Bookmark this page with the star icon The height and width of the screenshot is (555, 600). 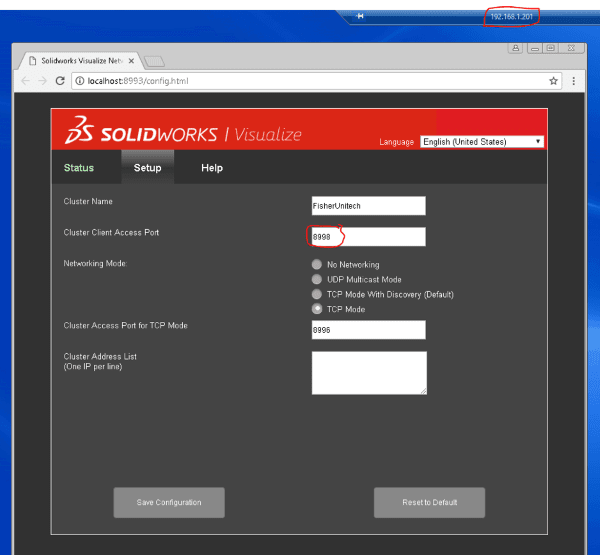(x=553, y=81)
